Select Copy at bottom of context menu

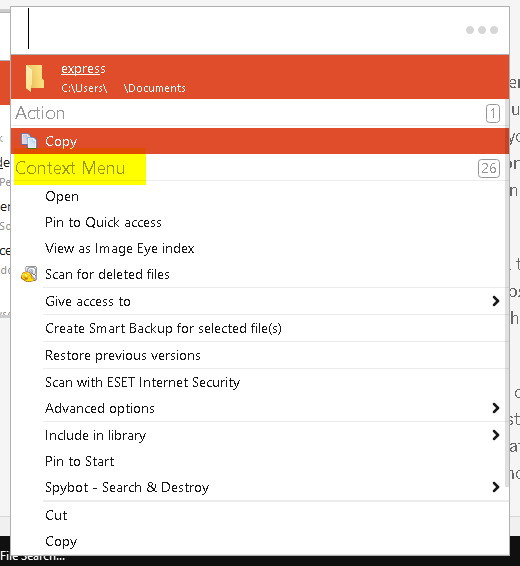(x=61, y=541)
